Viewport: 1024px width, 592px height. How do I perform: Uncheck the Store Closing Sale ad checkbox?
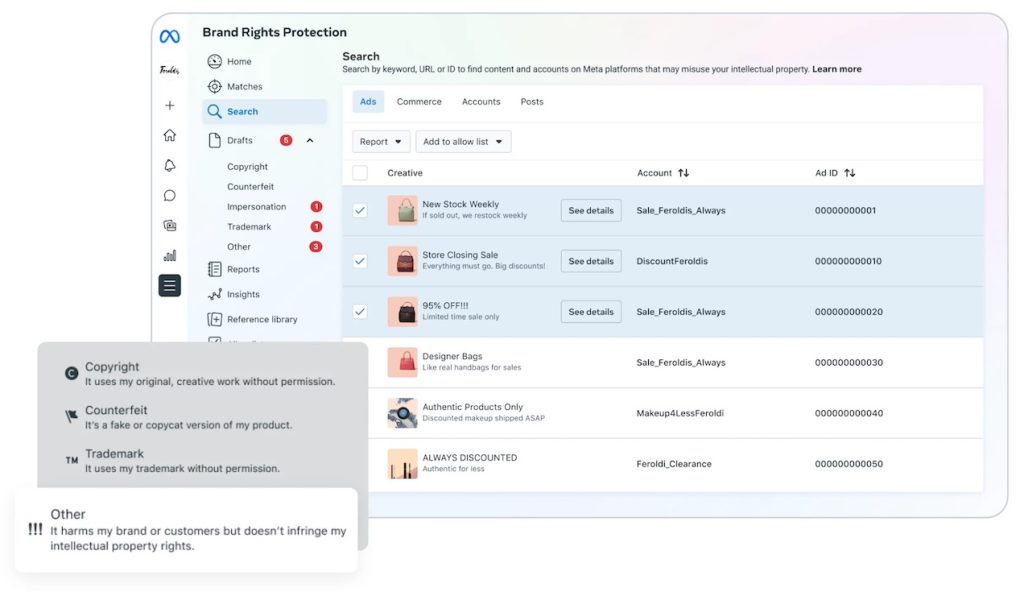360,261
